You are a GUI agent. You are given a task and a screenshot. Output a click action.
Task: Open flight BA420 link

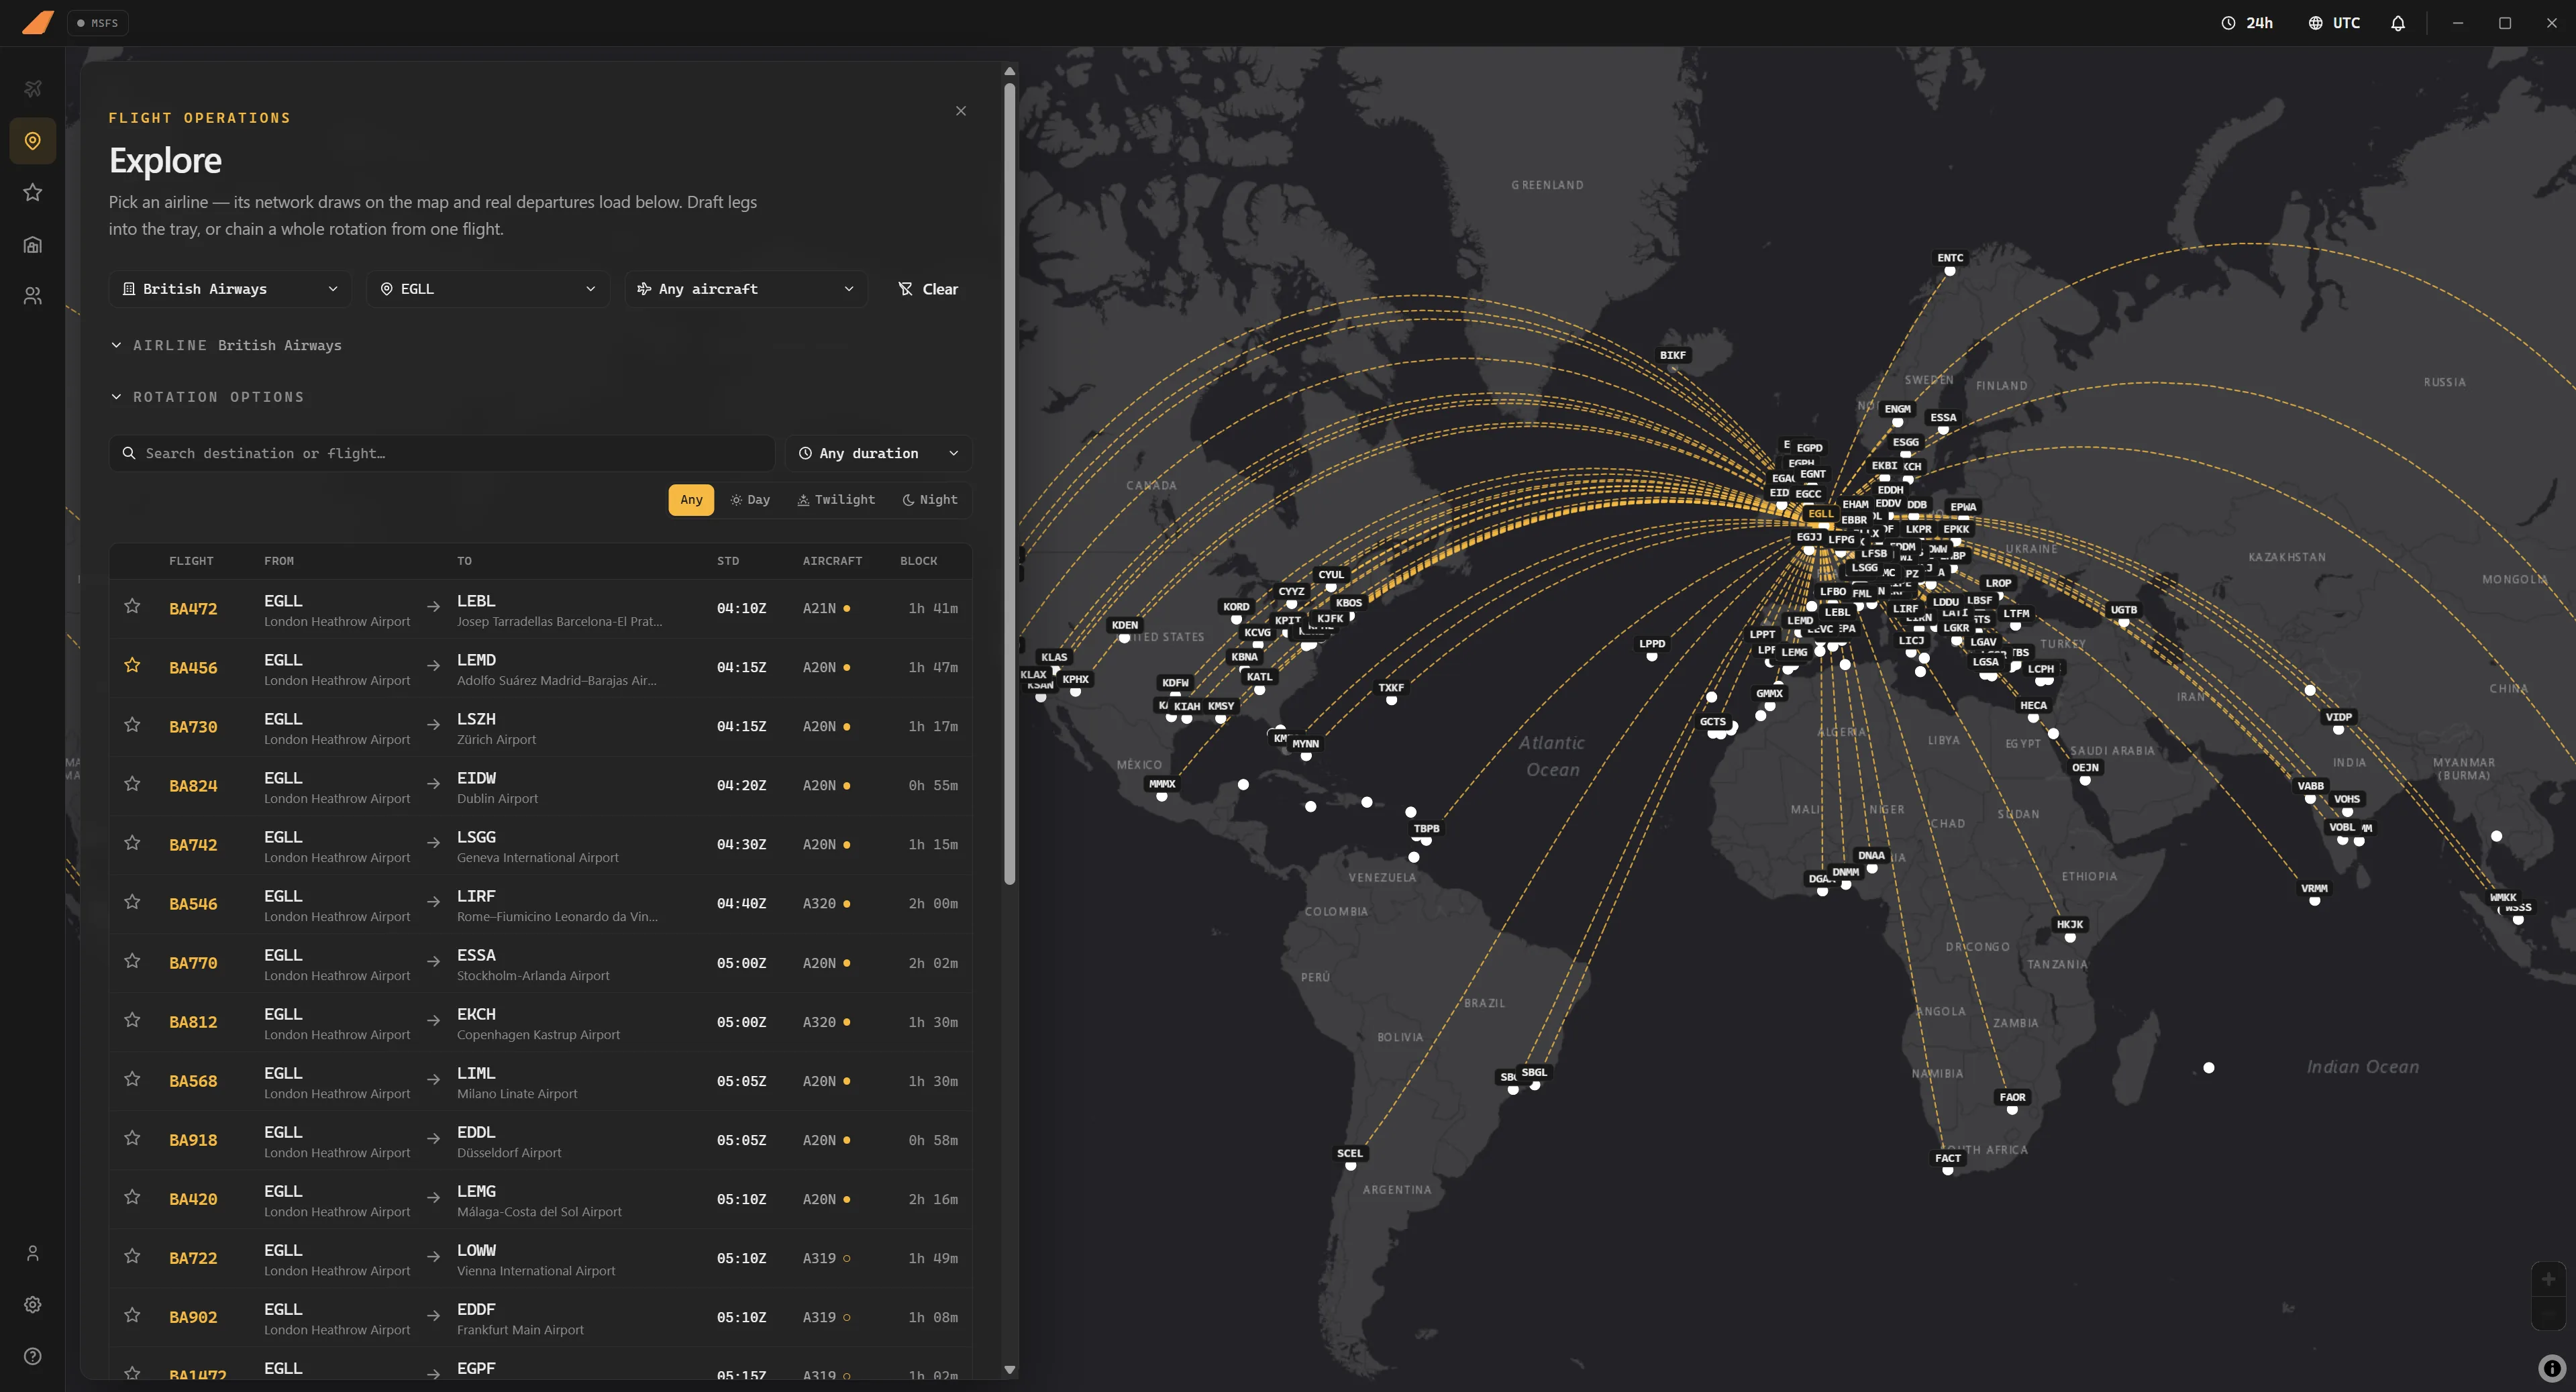pos(193,1199)
